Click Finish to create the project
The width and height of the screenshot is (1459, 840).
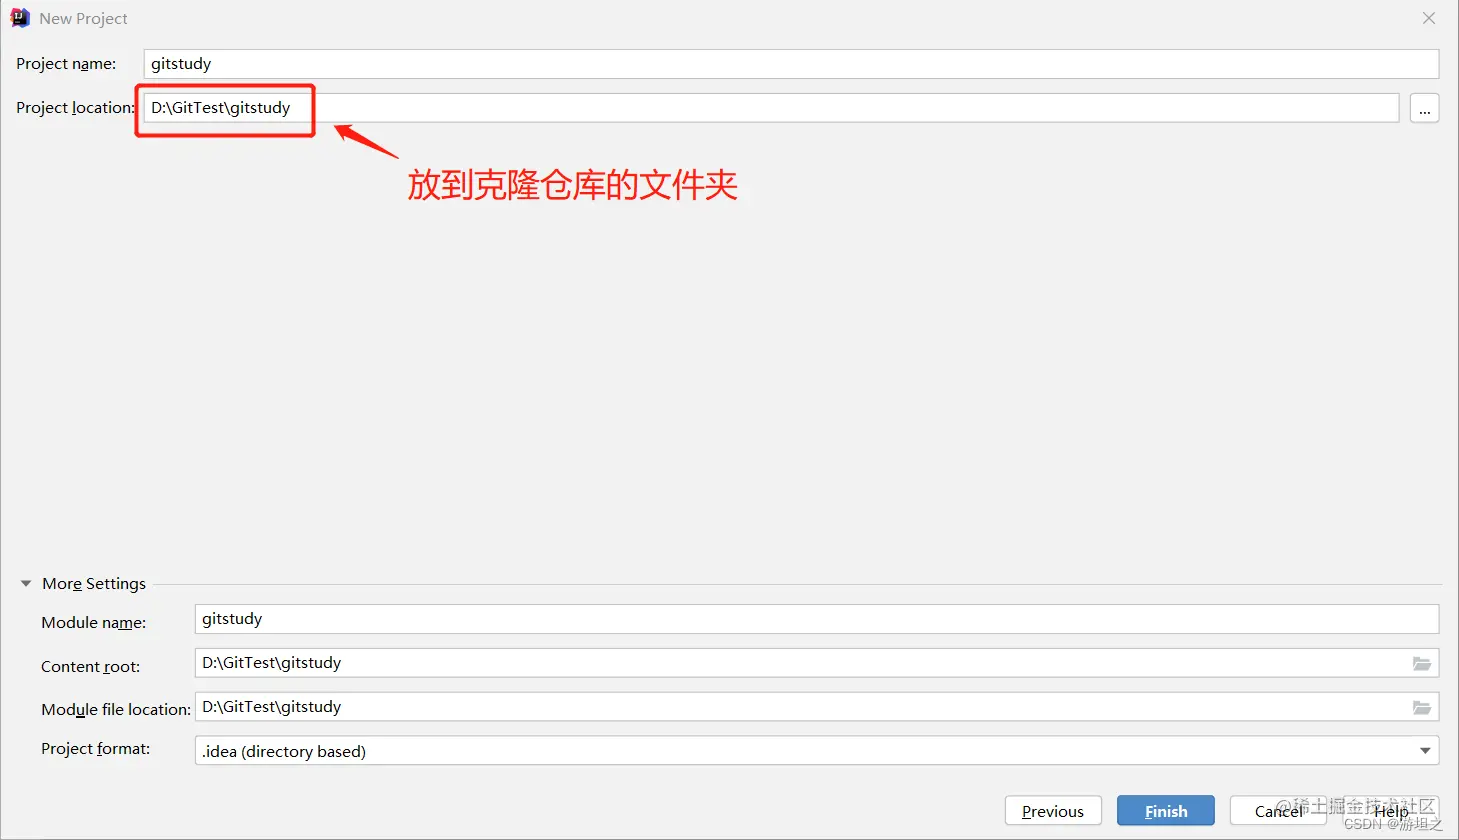(x=1166, y=811)
